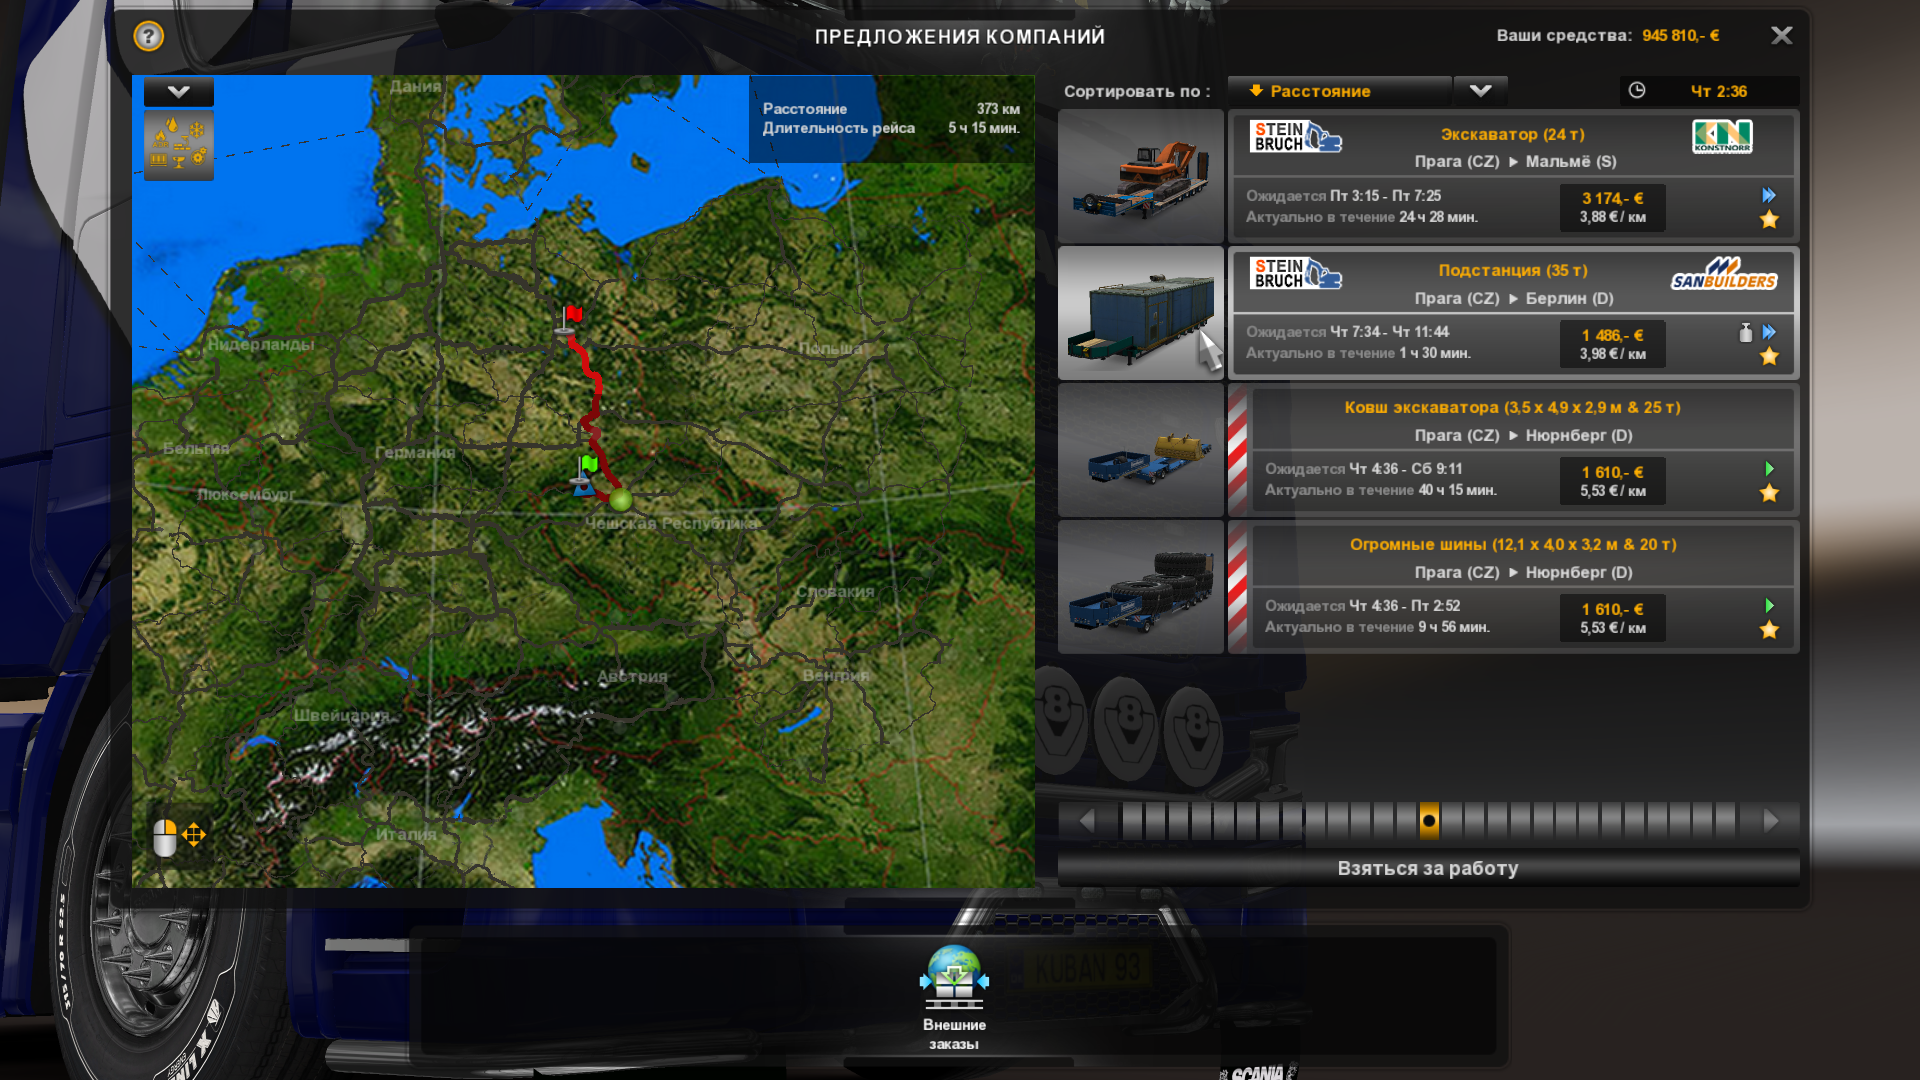Toggle favorite star on Огромные шины job

point(1769,630)
